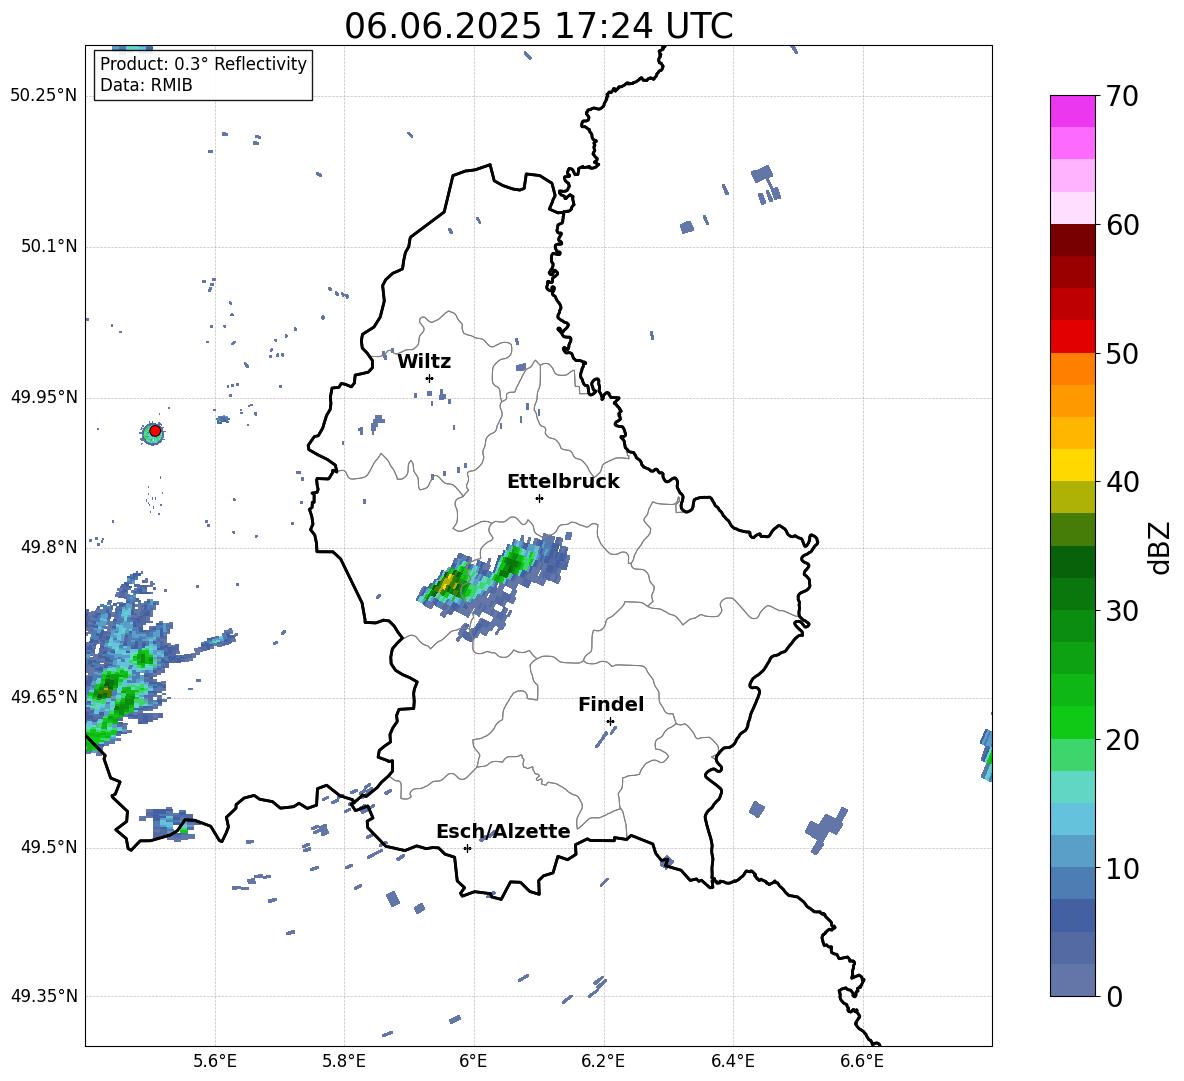The height and width of the screenshot is (1081, 1184).
Task: Click the "Data: RMIB" text
Action: (146, 85)
